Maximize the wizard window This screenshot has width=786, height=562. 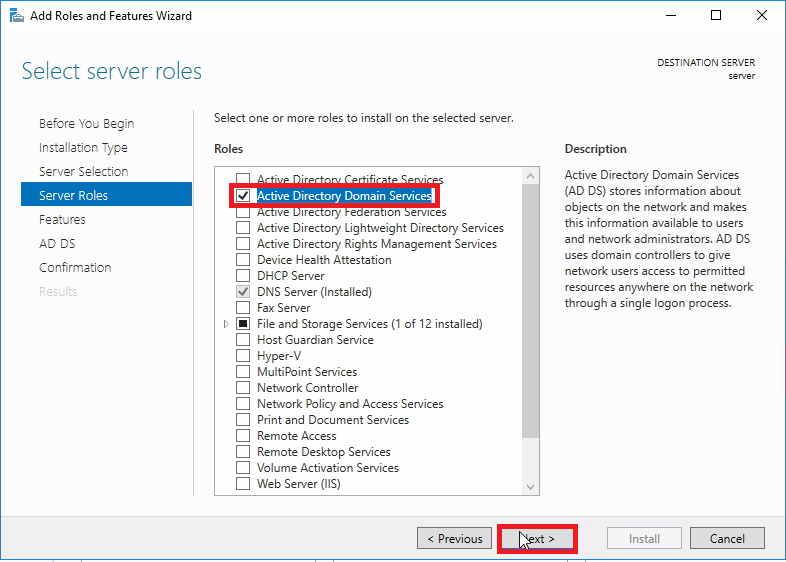[716, 16]
